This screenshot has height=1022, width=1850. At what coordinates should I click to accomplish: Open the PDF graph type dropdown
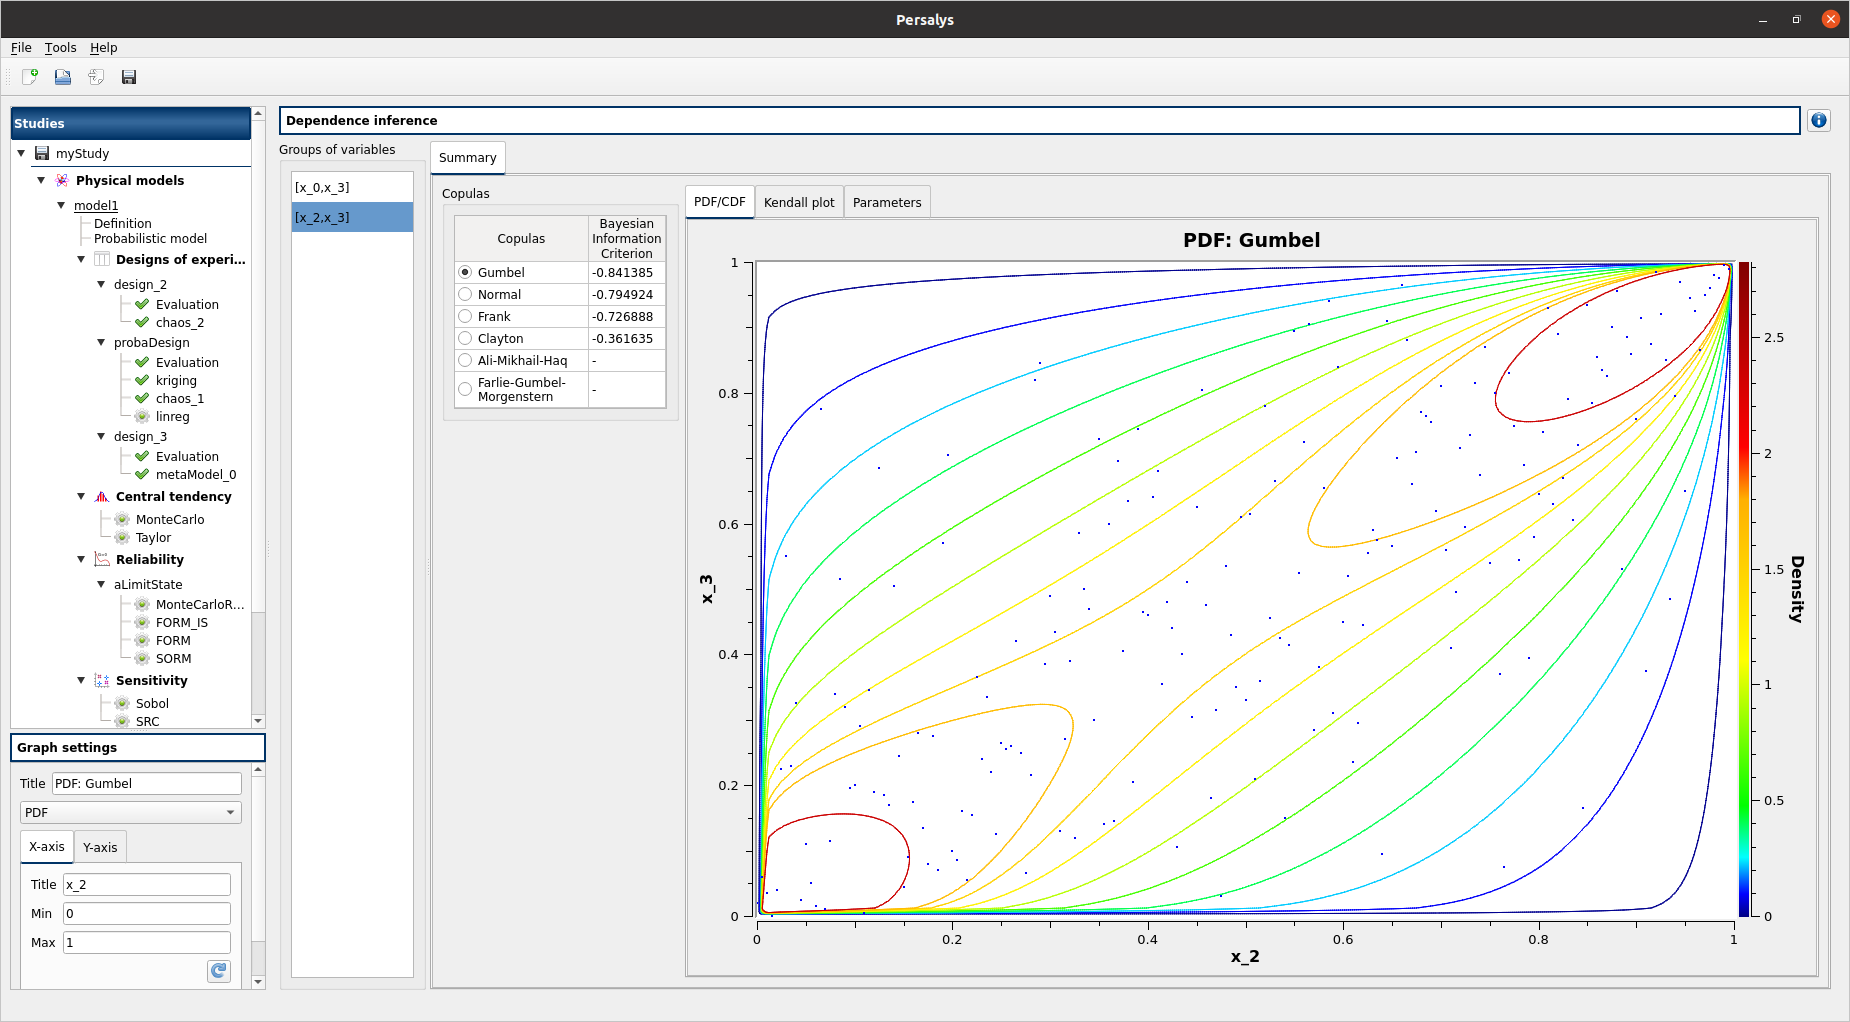(x=130, y=813)
